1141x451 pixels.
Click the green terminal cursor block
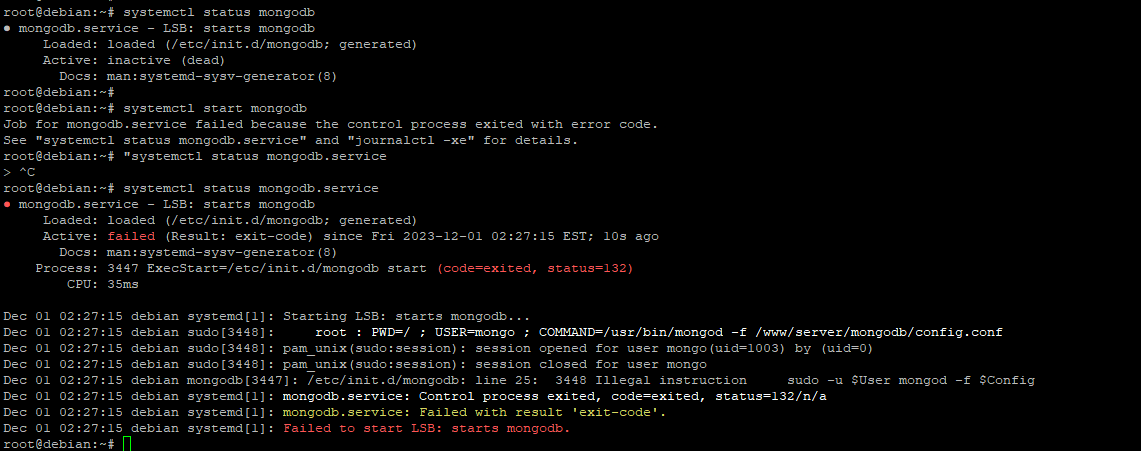pyautogui.click(x=127, y=443)
